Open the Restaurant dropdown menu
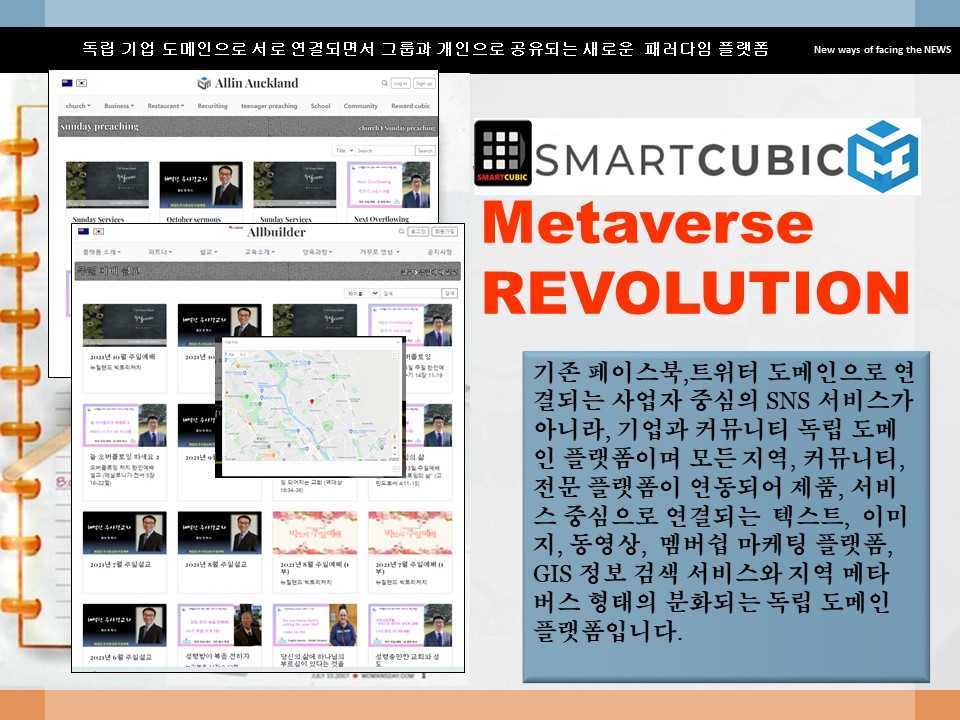 (166, 106)
